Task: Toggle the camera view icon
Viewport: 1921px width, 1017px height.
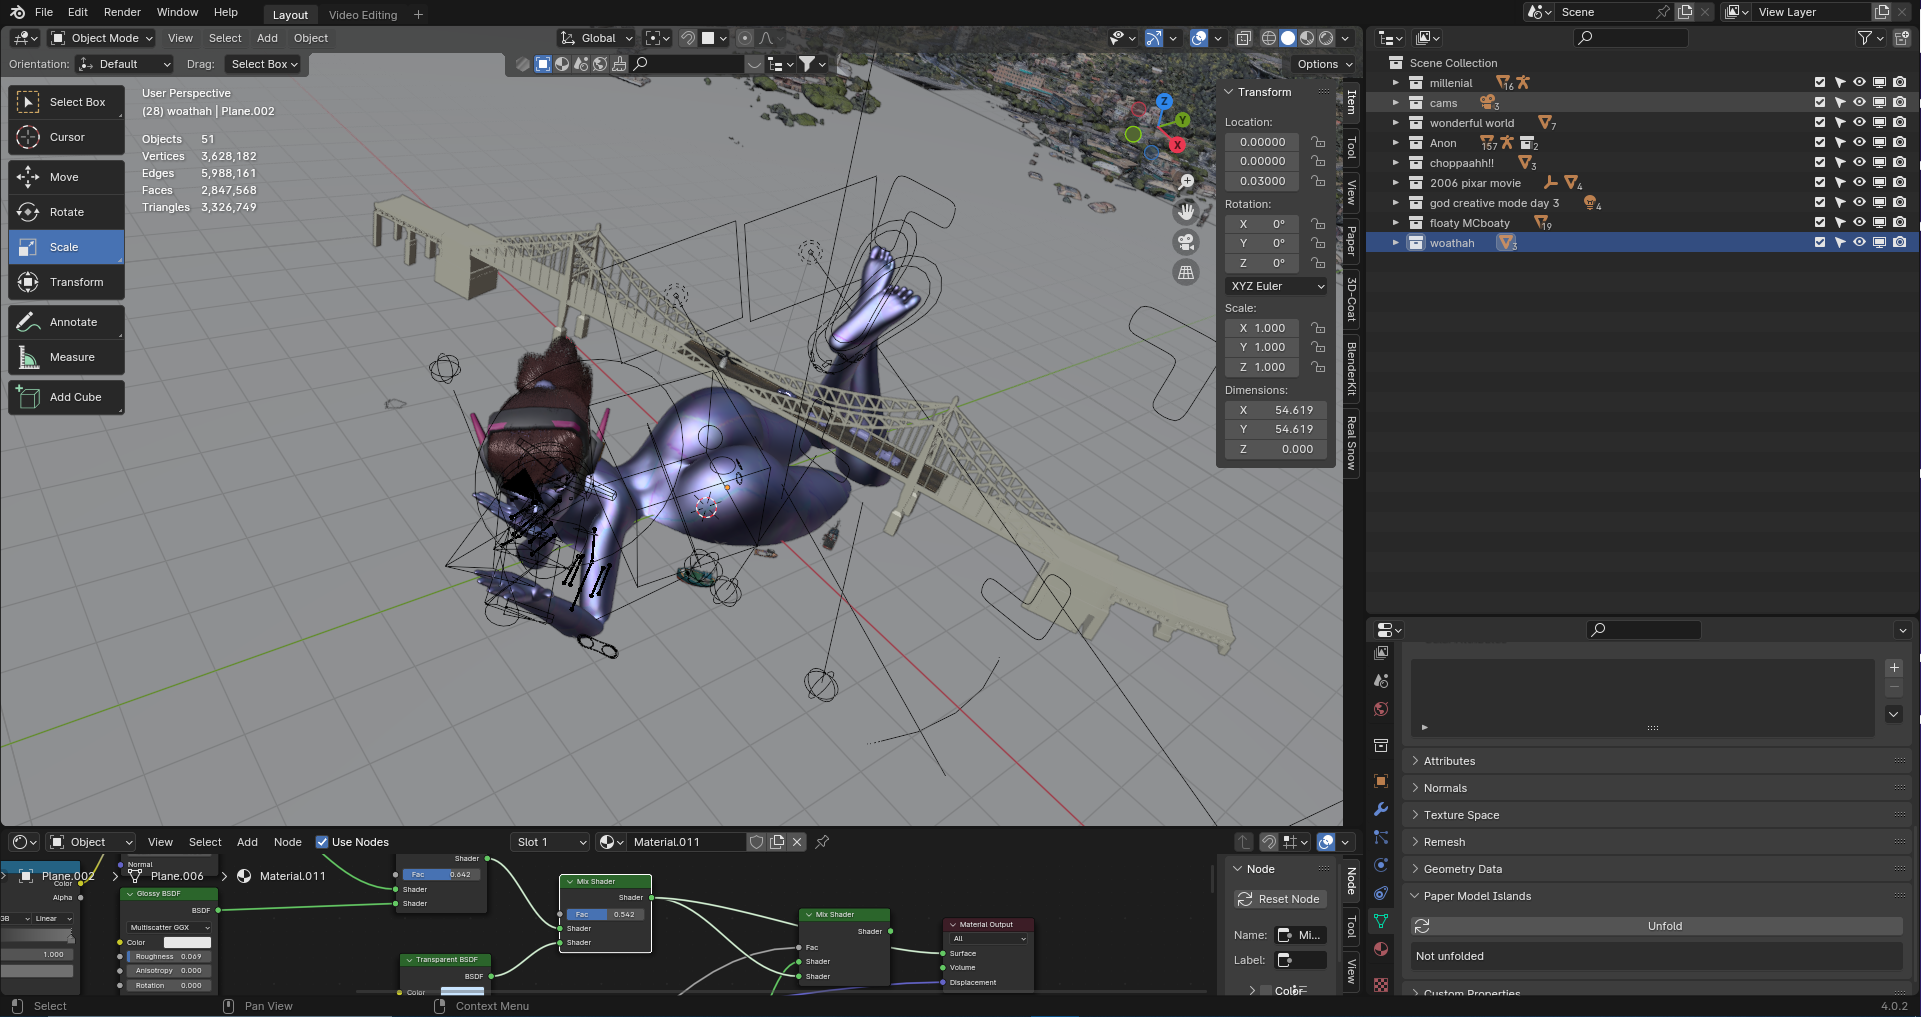Action: pyautogui.click(x=1186, y=242)
